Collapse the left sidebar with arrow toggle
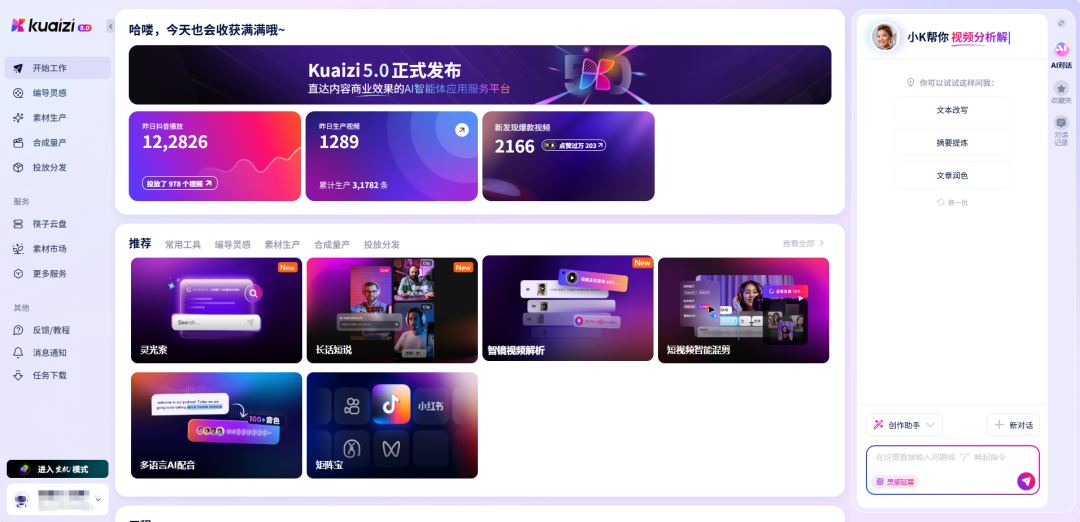This screenshot has height=522, width=1080. pos(110,26)
